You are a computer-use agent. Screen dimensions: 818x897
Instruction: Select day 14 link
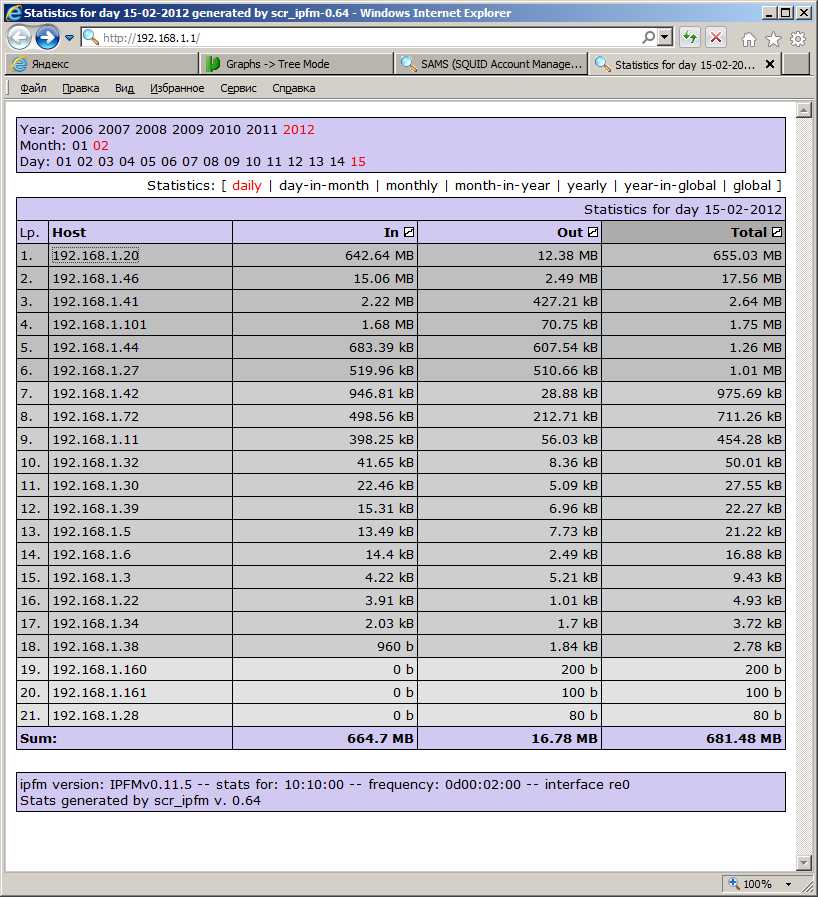tap(337, 161)
